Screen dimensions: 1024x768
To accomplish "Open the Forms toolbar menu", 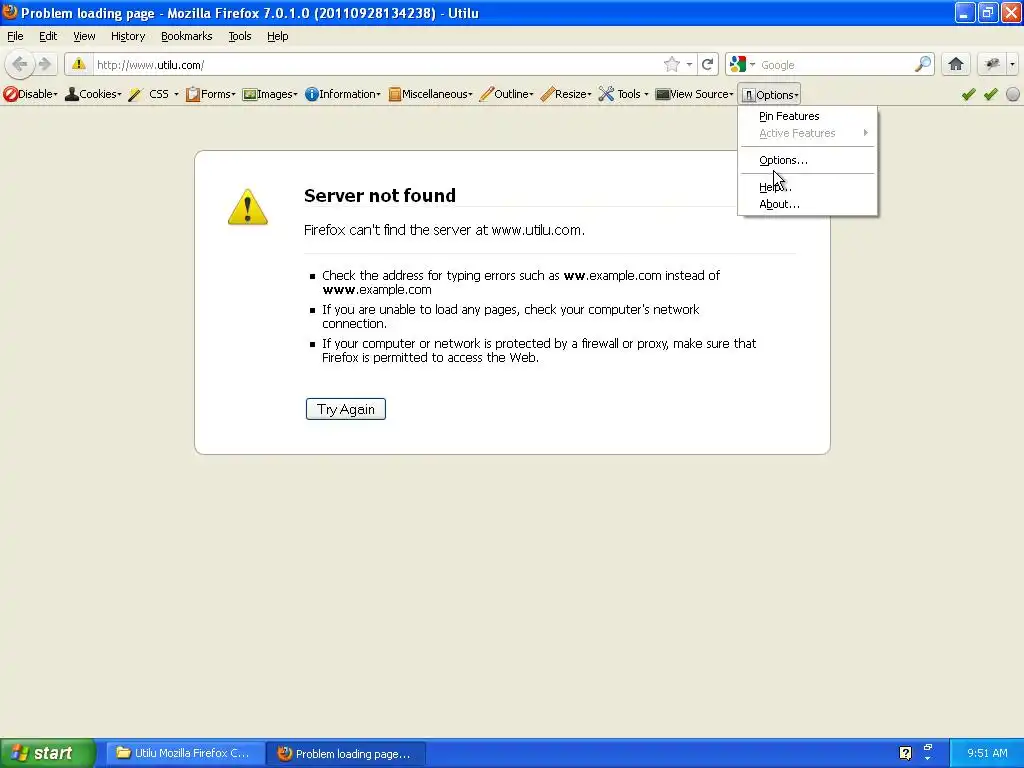I will point(210,94).
